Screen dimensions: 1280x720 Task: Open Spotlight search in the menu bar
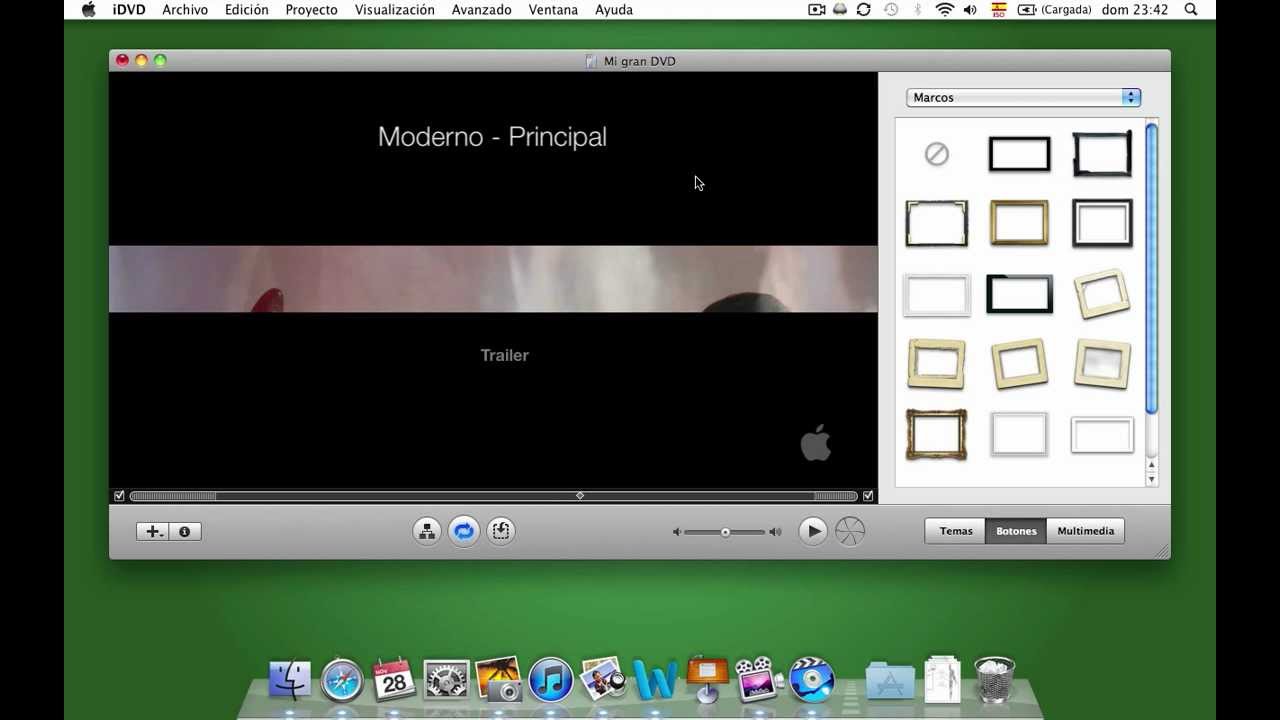pyautogui.click(x=1191, y=10)
